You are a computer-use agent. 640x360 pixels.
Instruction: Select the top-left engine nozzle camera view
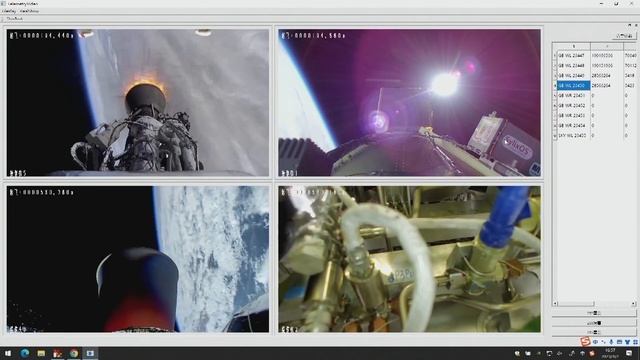pyautogui.click(x=138, y=102)
